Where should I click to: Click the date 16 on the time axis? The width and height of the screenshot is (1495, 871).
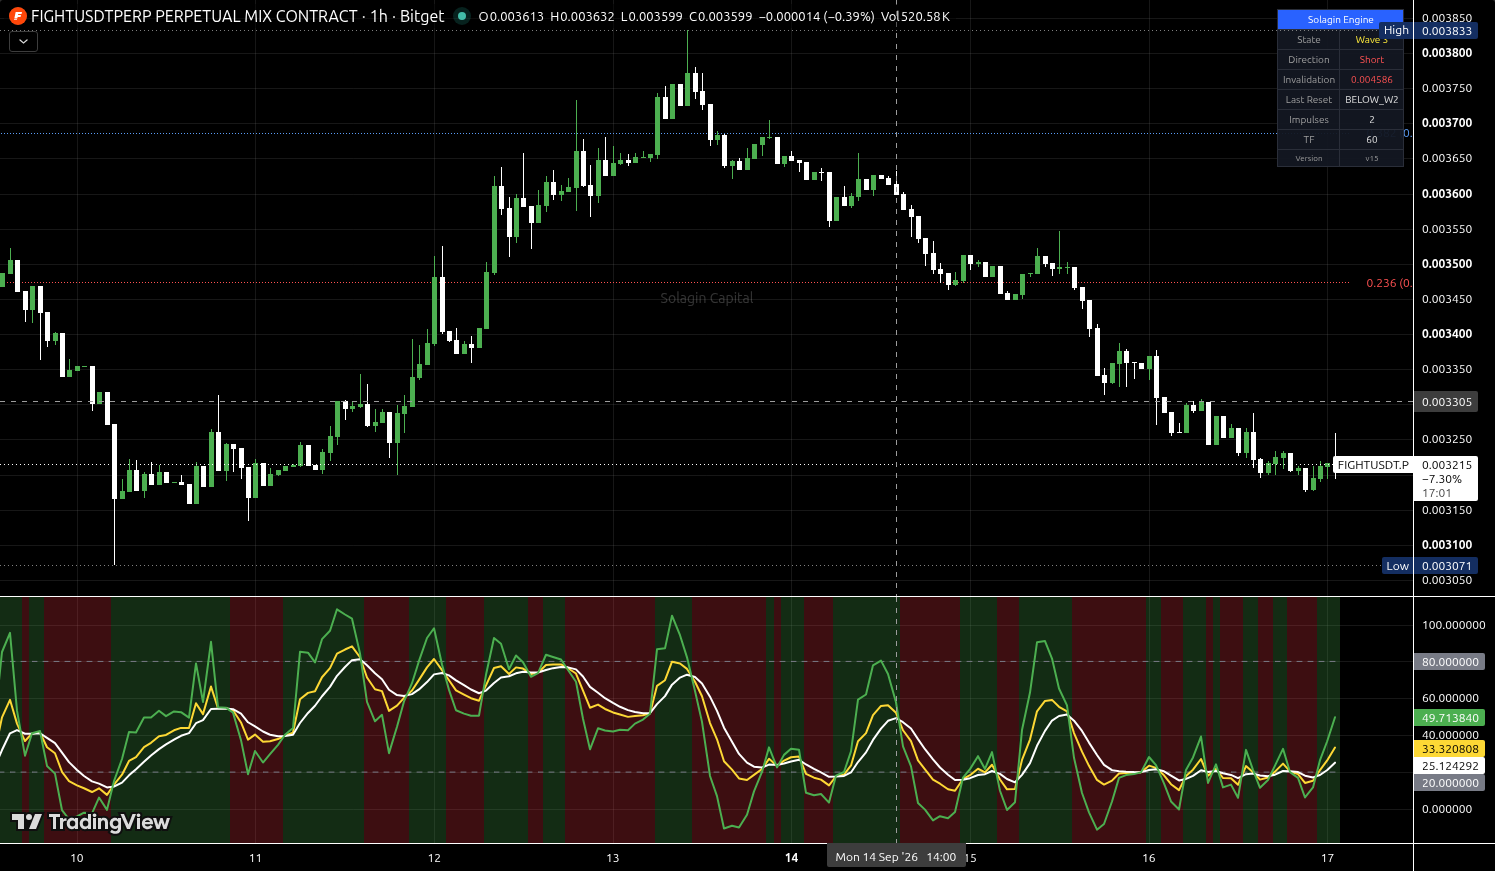1149,858
